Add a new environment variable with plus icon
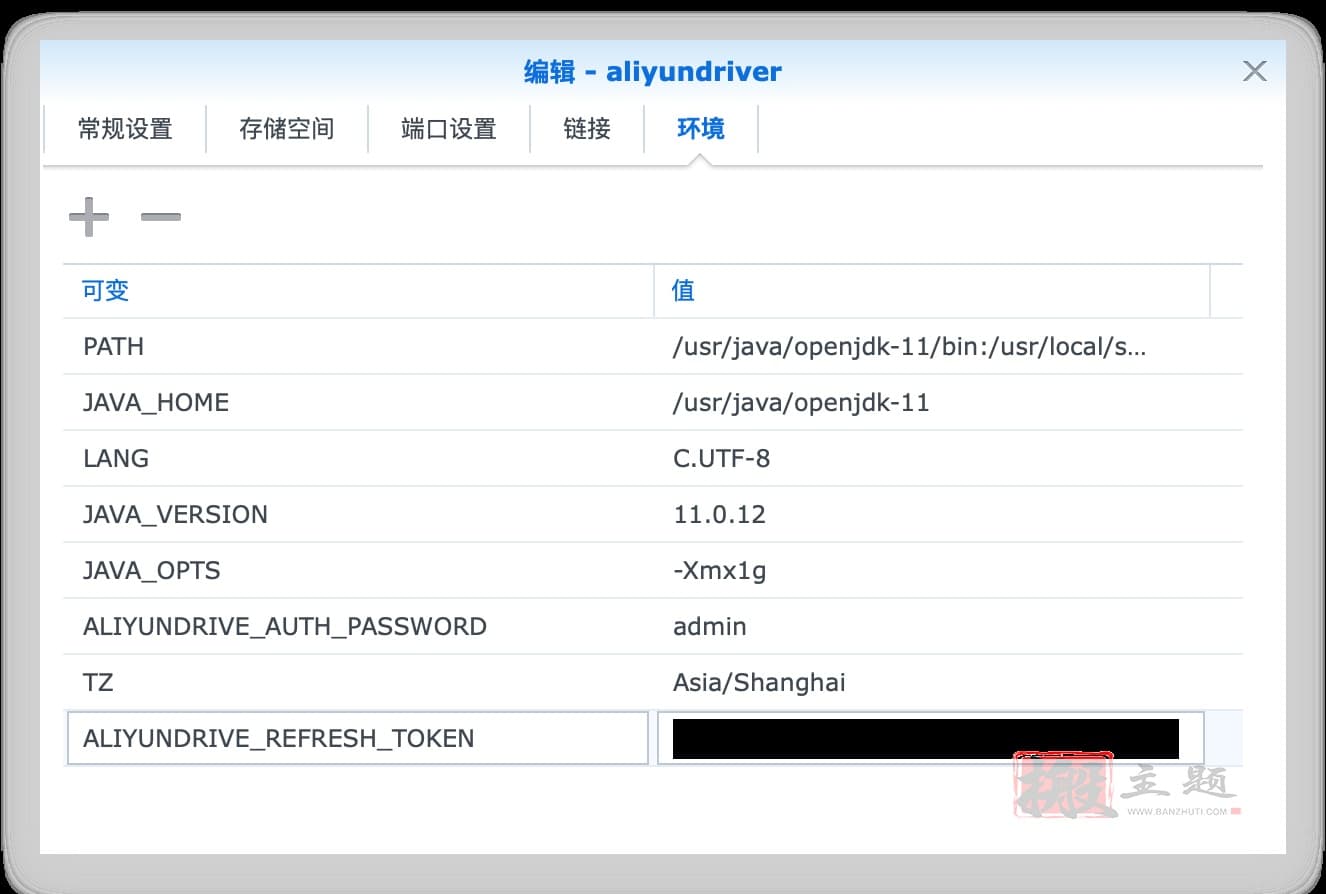 [89, 217]
